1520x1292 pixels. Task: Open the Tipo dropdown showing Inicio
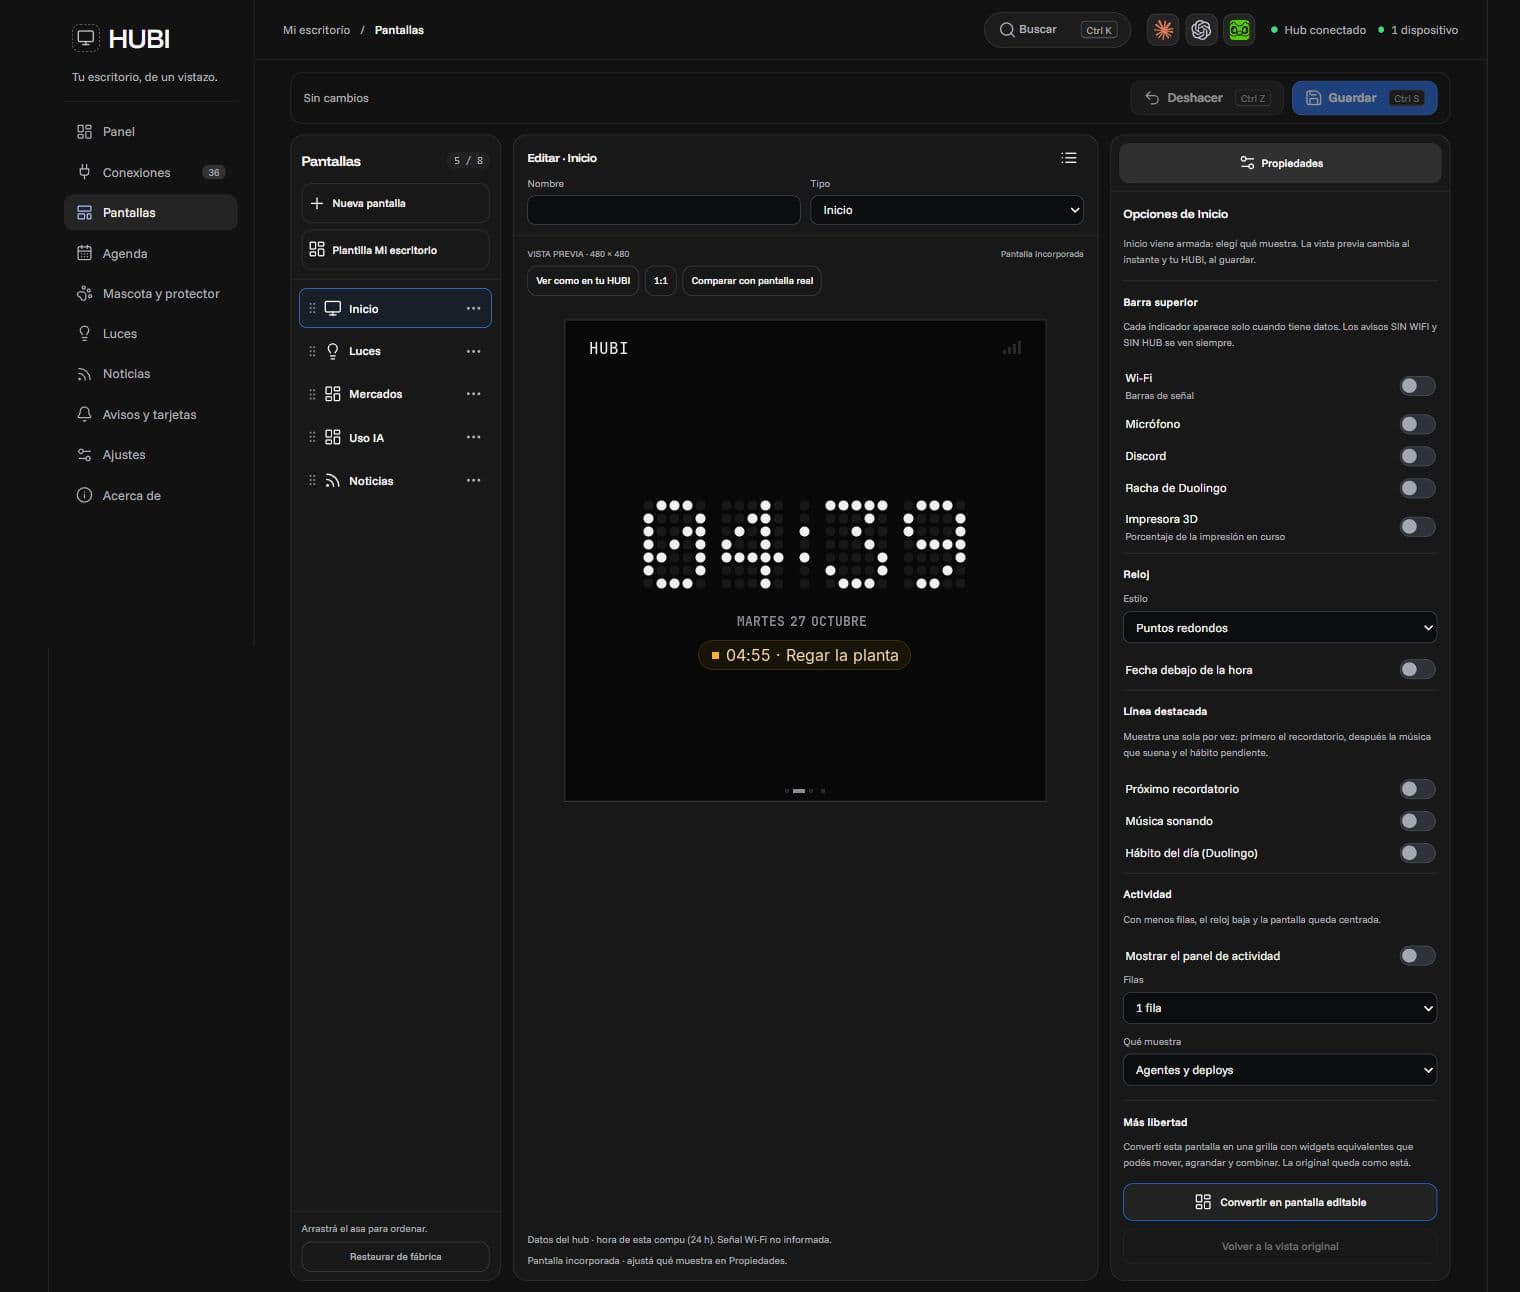[946, 210]
